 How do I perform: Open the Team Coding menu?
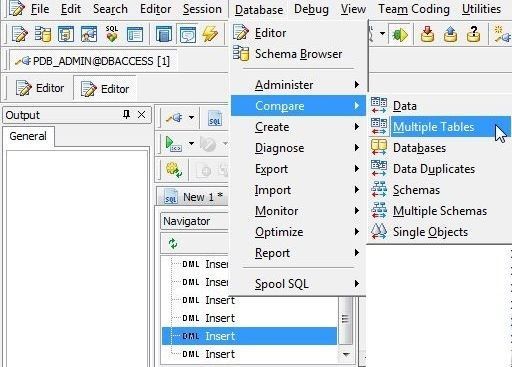414,9
